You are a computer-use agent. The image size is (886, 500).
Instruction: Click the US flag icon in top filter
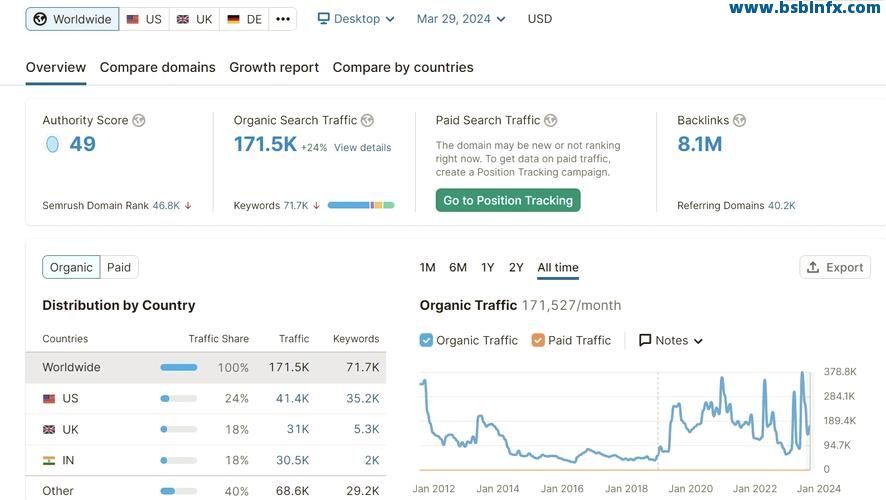pyautogui.click(x=133, y=19)
